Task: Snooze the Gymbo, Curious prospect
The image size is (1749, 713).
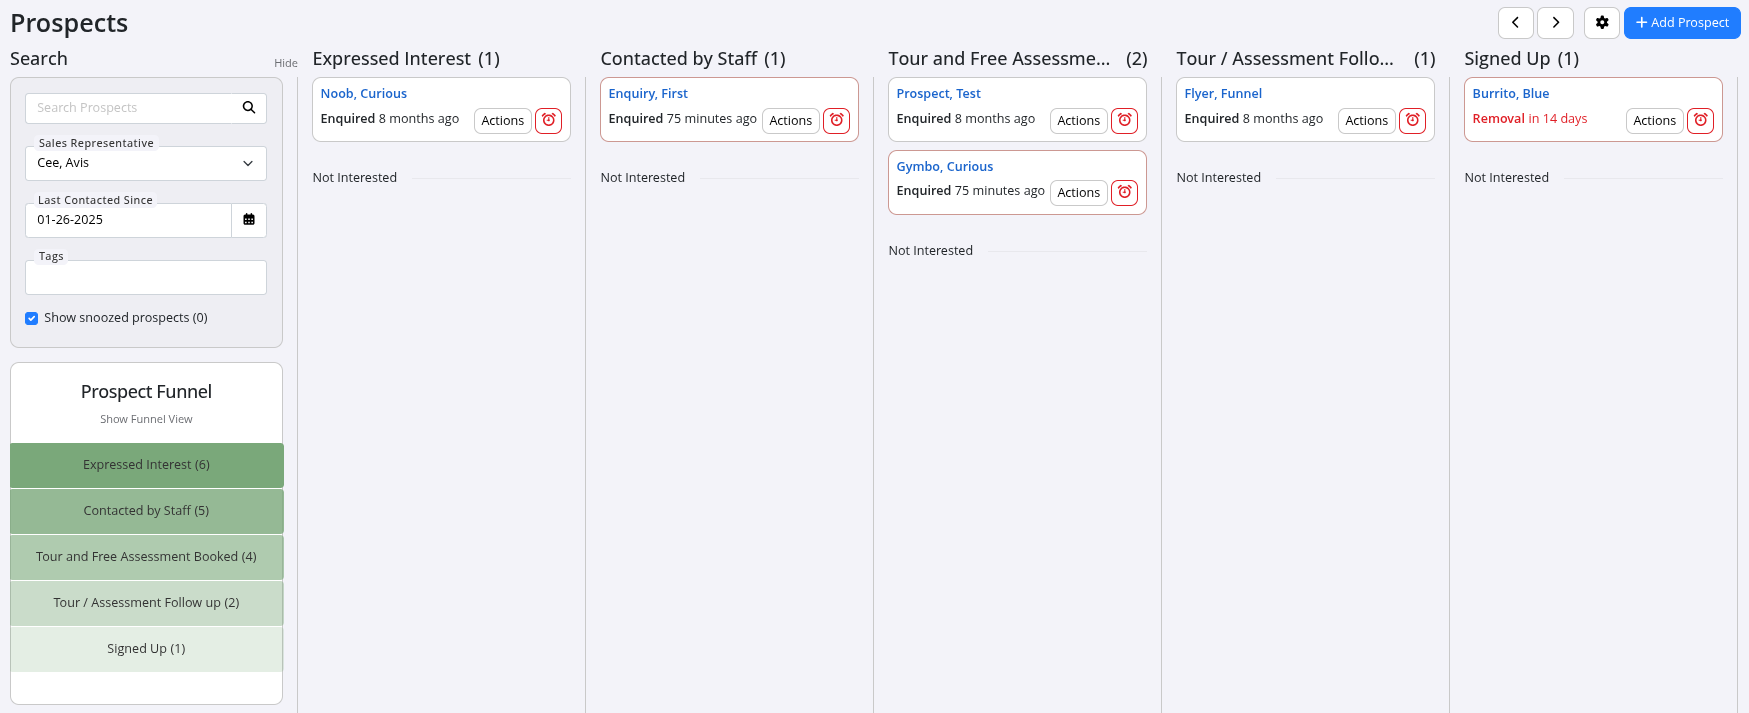Action: coord(1124,192)
